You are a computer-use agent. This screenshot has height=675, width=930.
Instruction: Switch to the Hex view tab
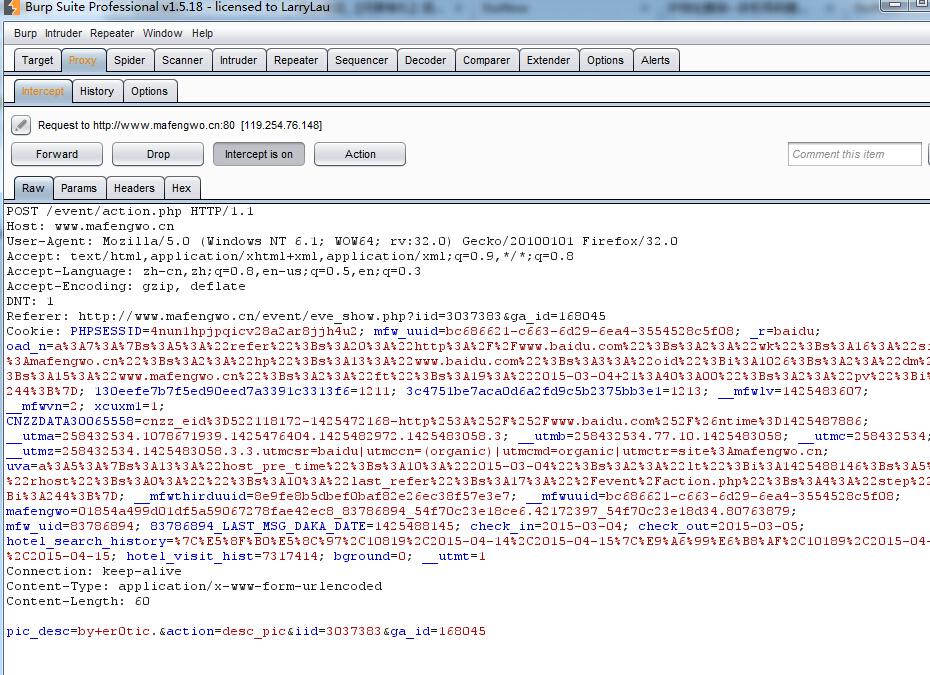click(181, 188)
